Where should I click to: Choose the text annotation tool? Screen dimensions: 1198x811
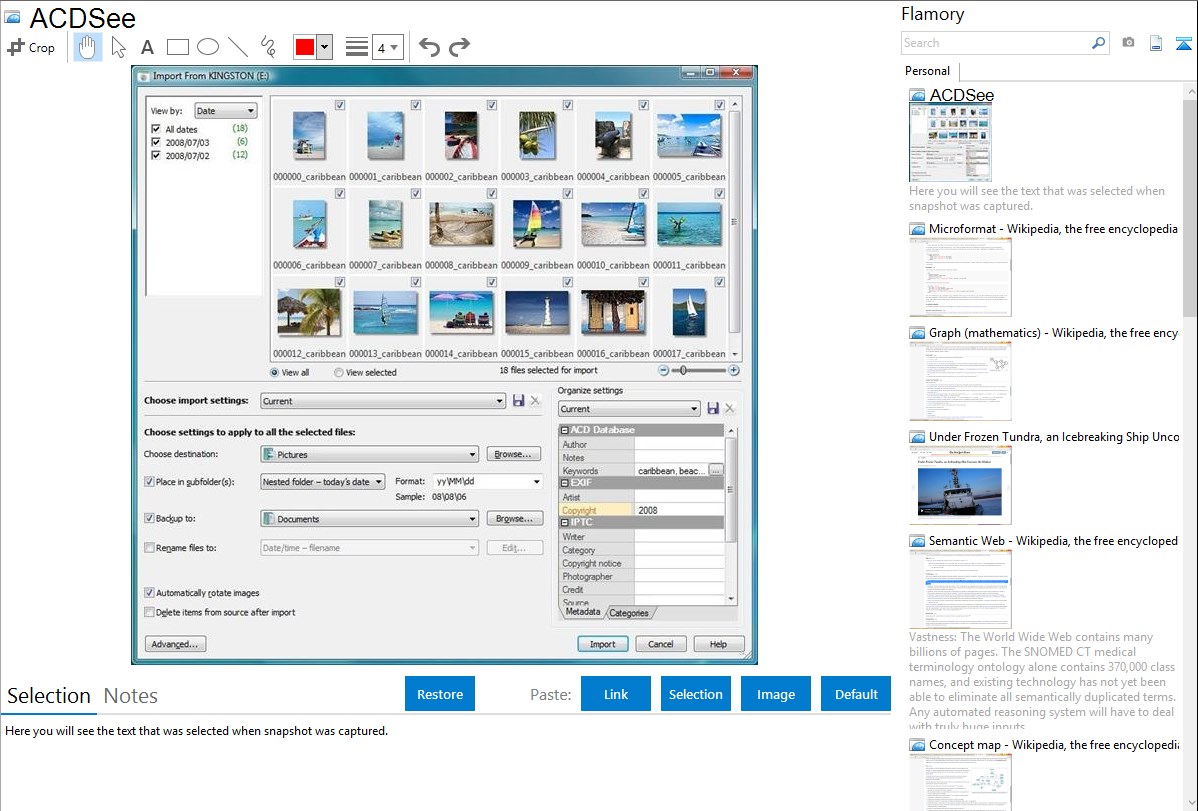point(147,47)
